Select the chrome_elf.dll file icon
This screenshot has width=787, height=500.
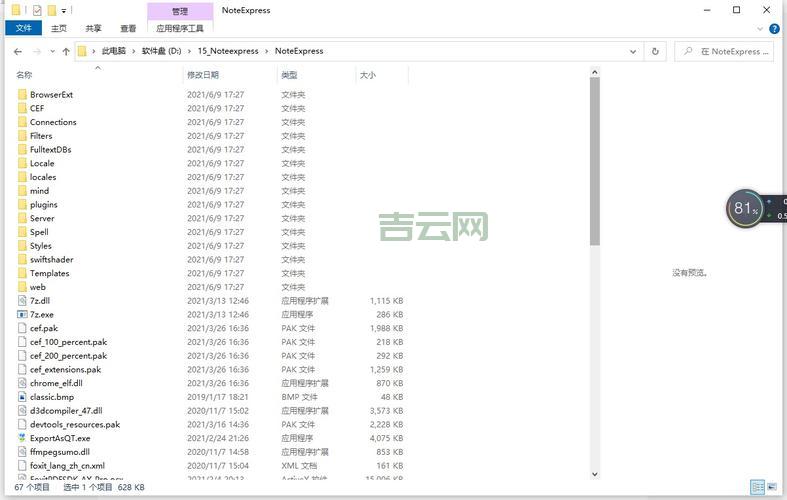pos(22,383)
